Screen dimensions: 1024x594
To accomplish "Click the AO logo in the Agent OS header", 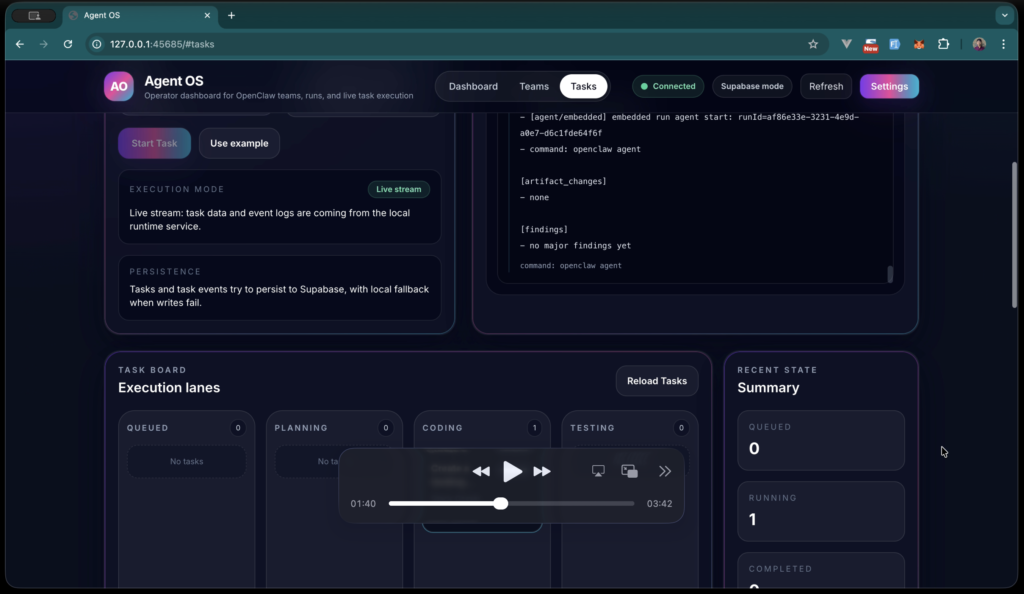I will coord(118,87).
